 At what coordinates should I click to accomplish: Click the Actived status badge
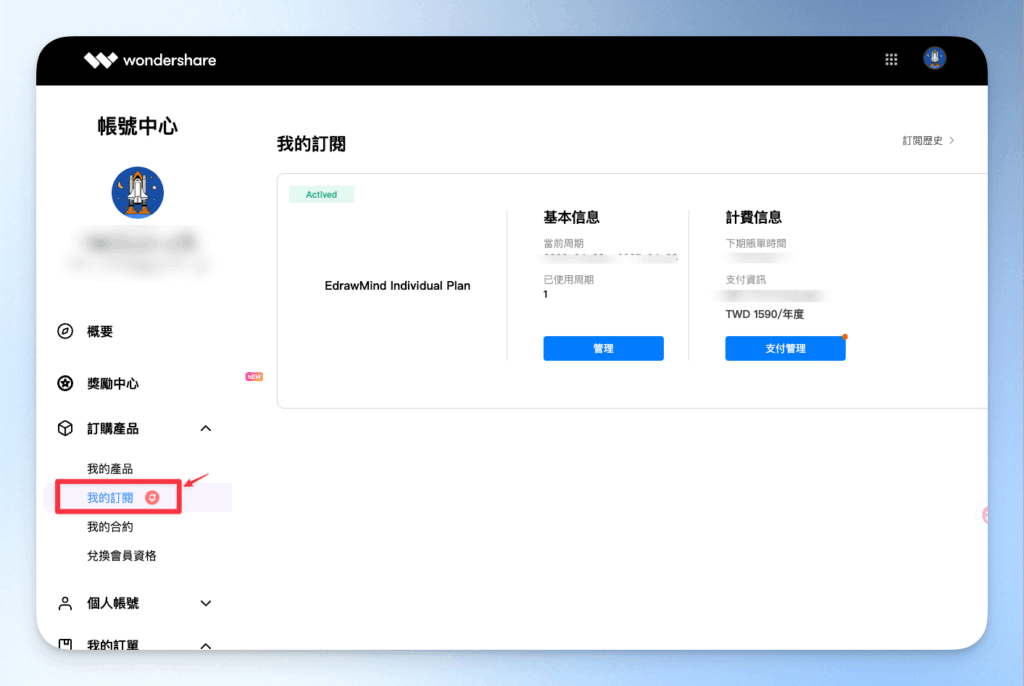pos(321,195)
